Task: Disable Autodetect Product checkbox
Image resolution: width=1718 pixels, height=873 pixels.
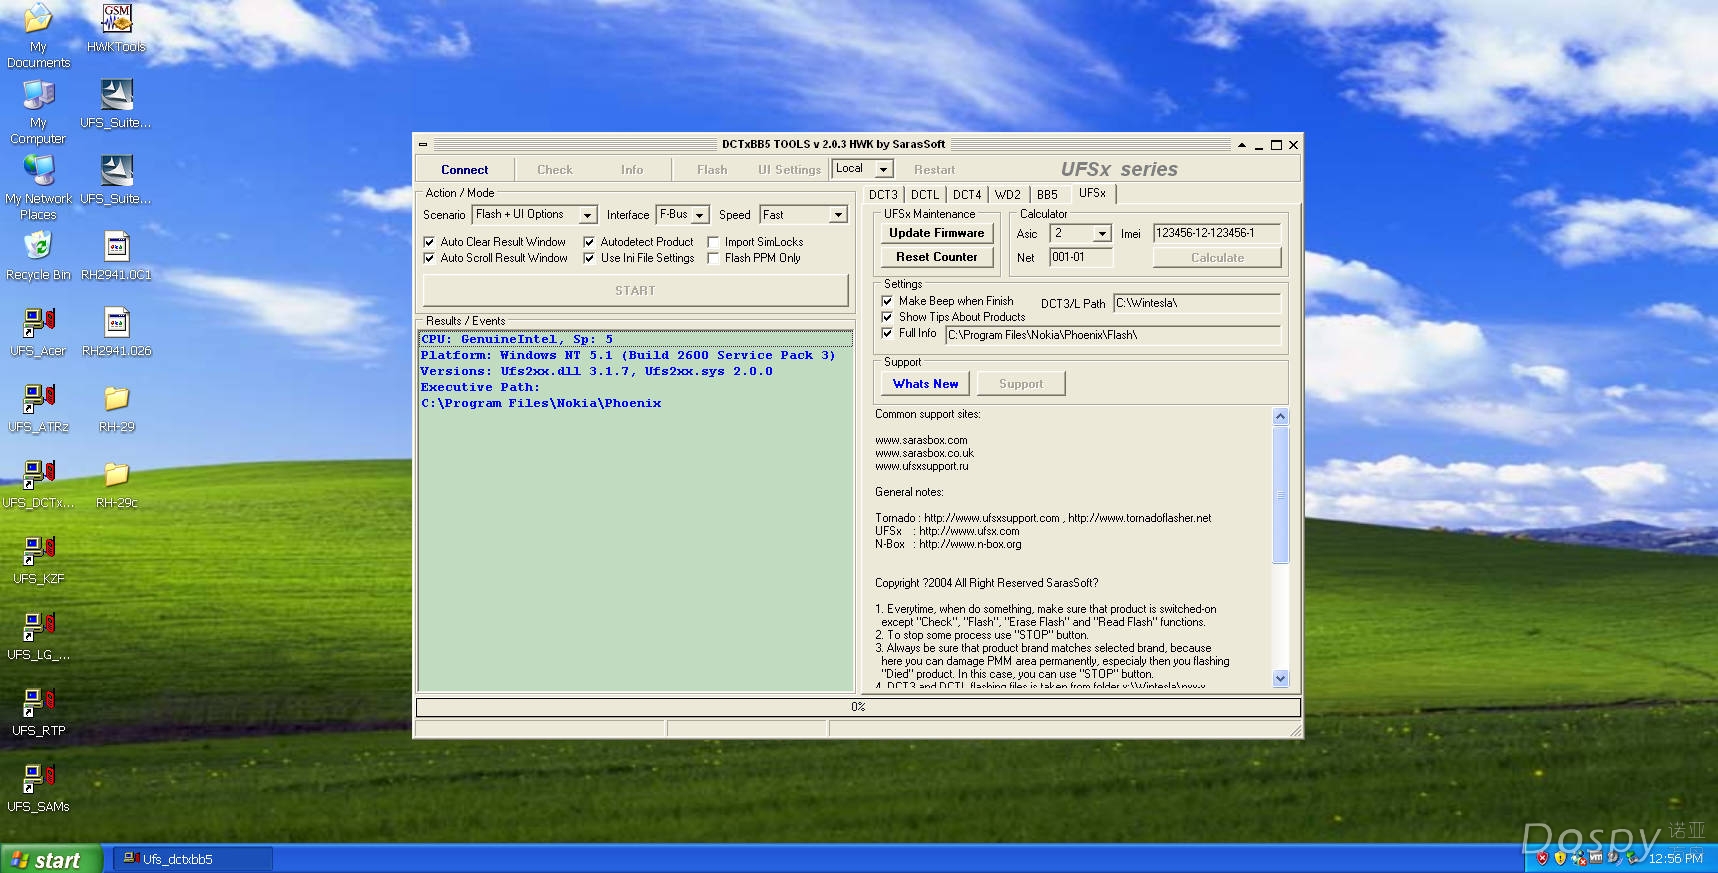Action: pos(589,242)
